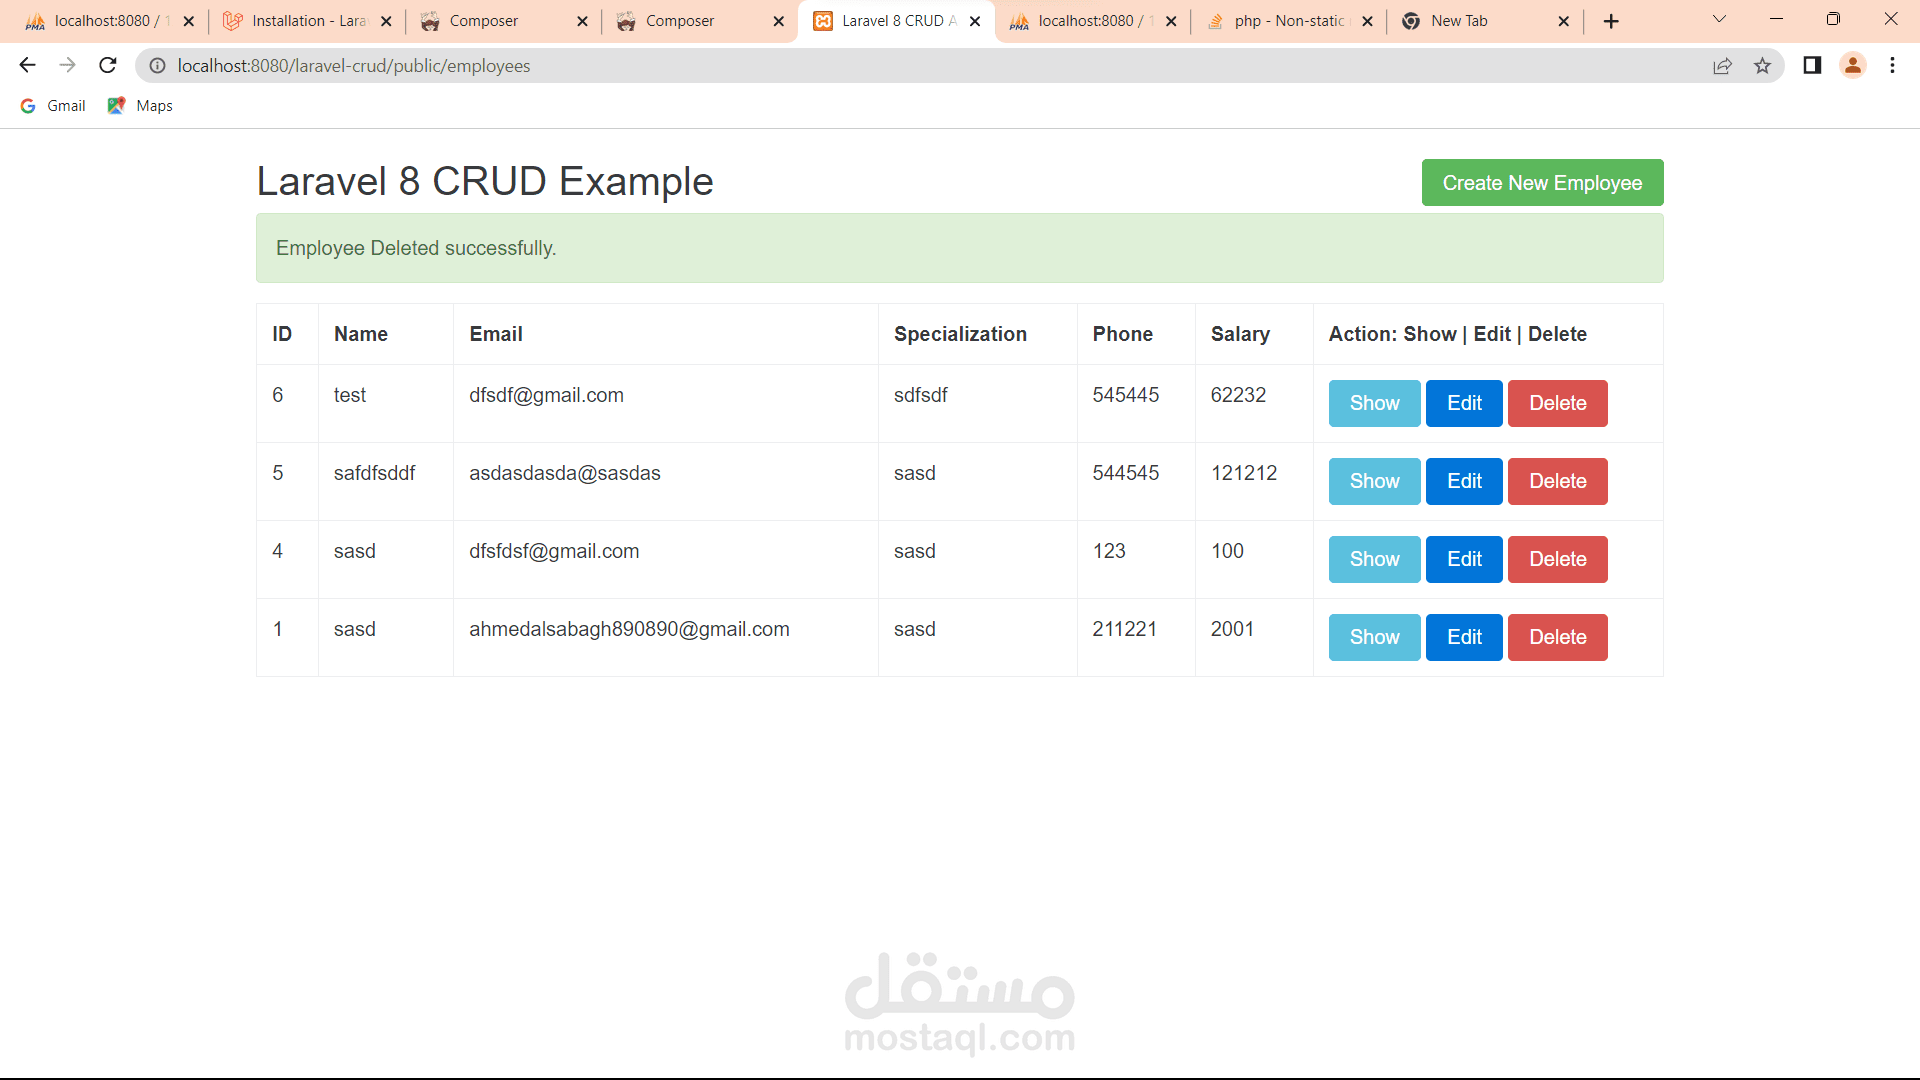Show details for employee test
The width and height of the screenshot is (1920, 1080).
1374,403
